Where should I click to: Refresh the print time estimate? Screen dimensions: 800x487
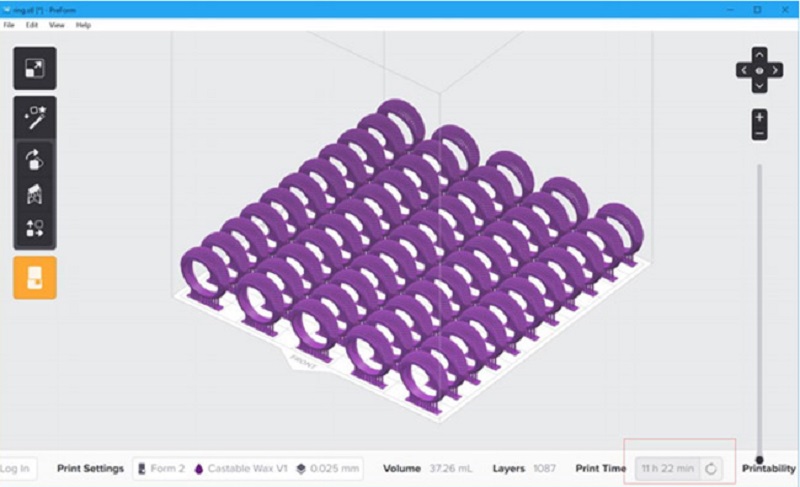[711, 468]
